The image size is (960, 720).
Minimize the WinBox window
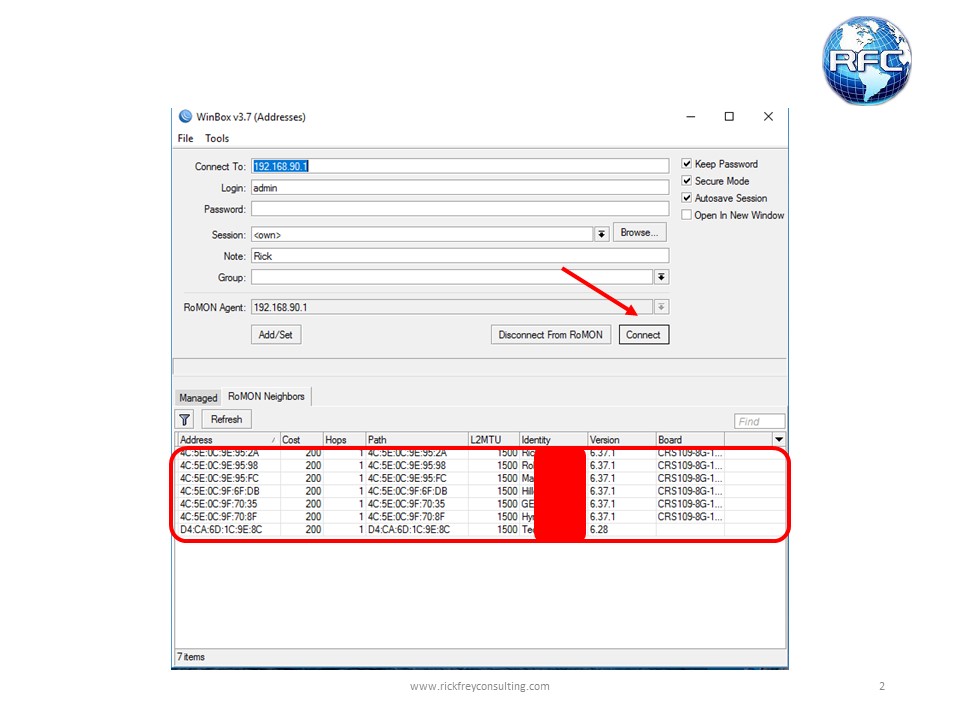691,116
